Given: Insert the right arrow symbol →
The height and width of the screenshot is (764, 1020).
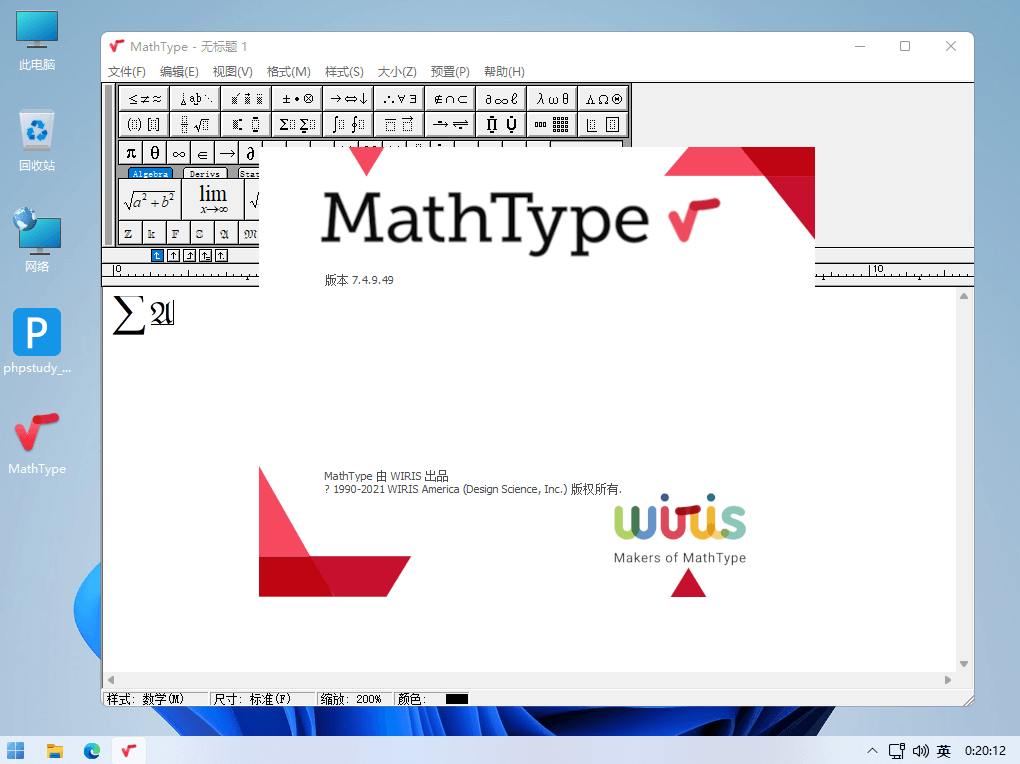Looking at the screenshot, I should [226, 154].
